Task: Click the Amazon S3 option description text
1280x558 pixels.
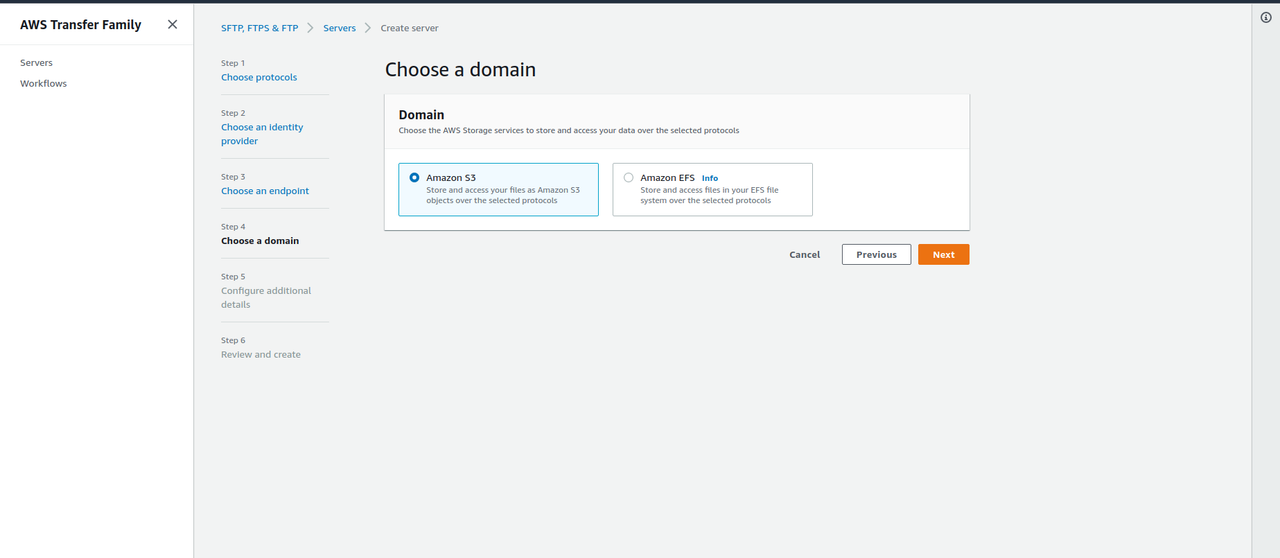Action: tap(503, 195)
